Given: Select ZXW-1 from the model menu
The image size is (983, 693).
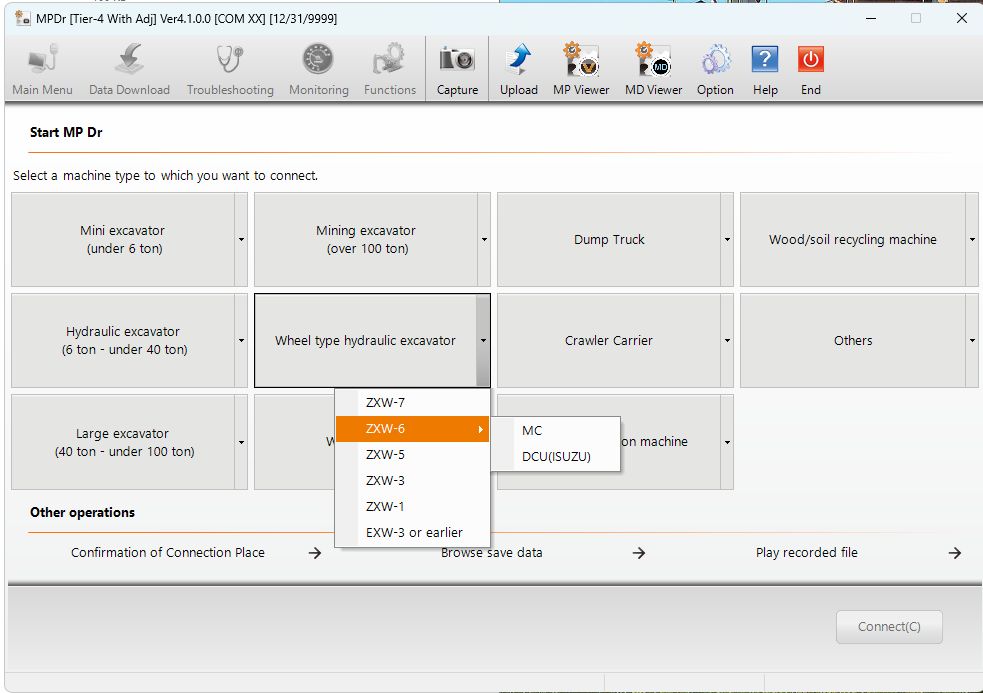Looking at the screenshot, I should click(413, 507).
